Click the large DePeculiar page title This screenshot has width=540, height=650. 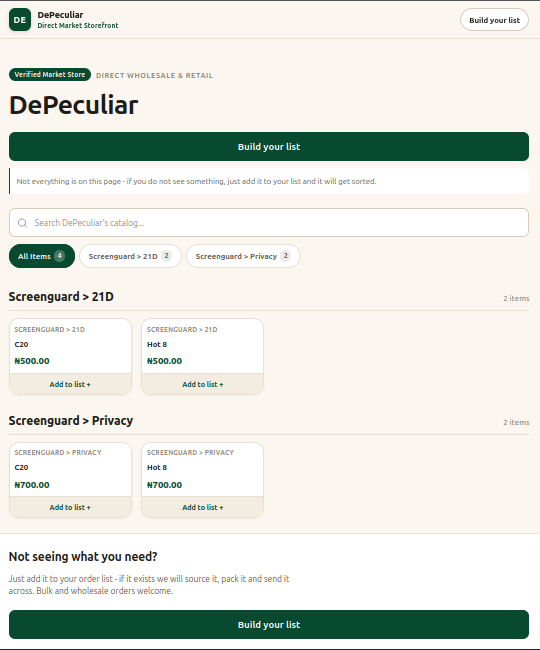point(73,105)
